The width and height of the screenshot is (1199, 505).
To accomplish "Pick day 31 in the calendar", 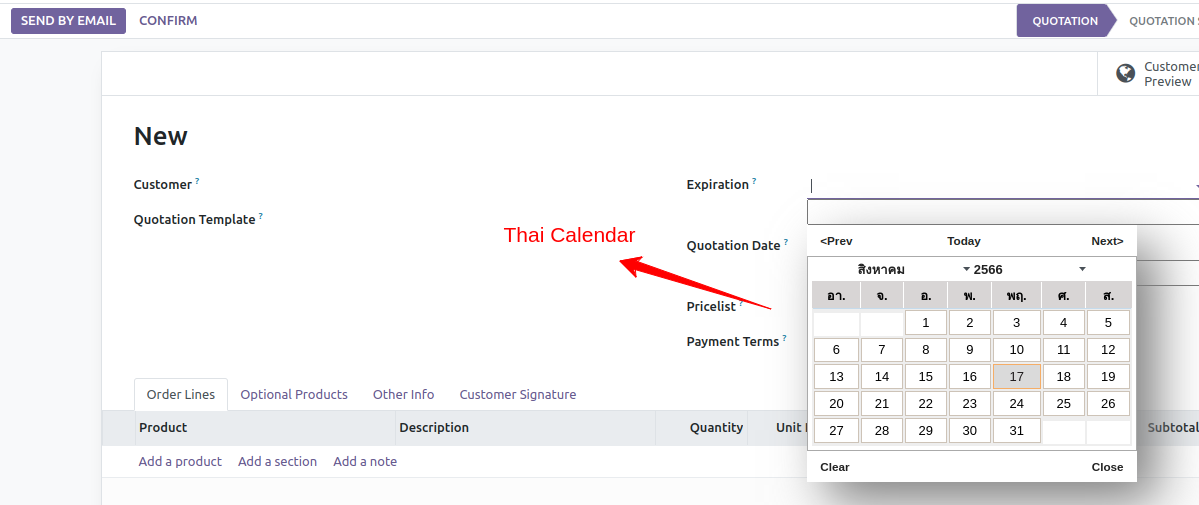I will pyautogui.click(x=1016, y=430).
